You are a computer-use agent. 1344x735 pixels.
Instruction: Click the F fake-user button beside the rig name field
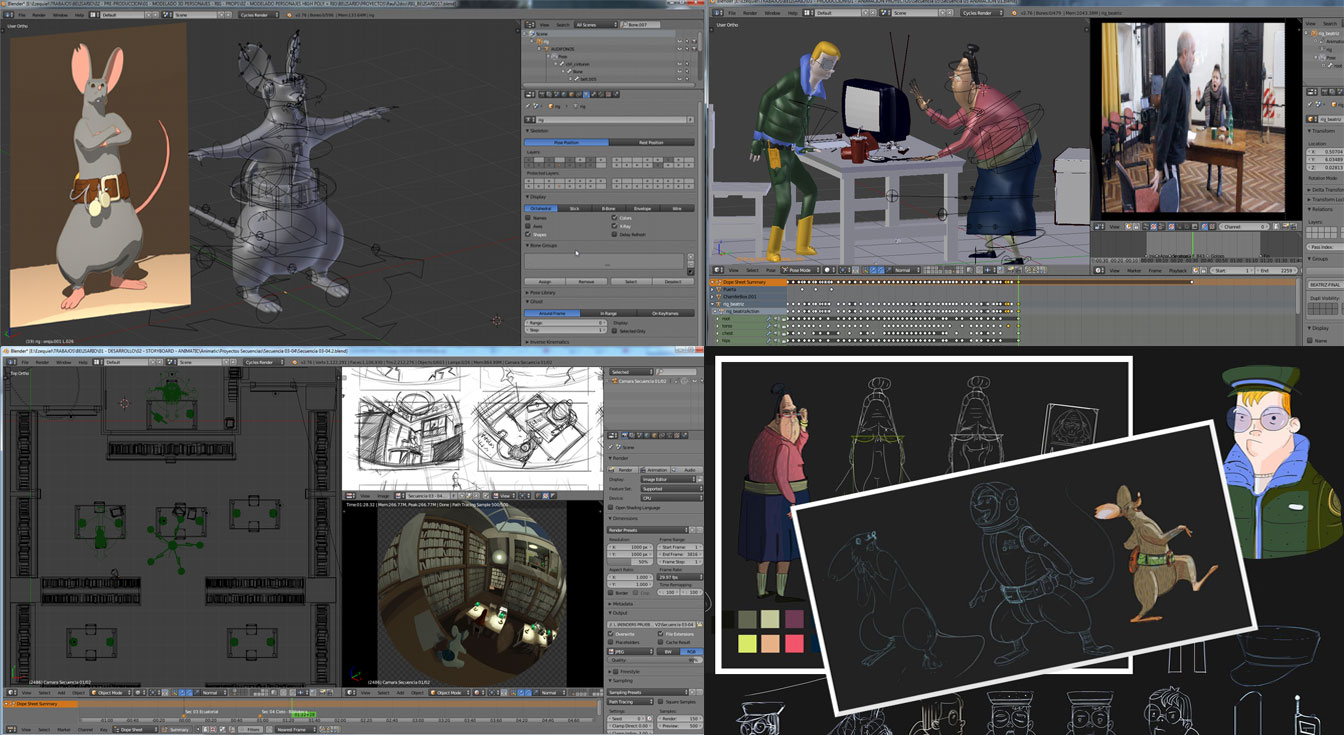(691, 120)
